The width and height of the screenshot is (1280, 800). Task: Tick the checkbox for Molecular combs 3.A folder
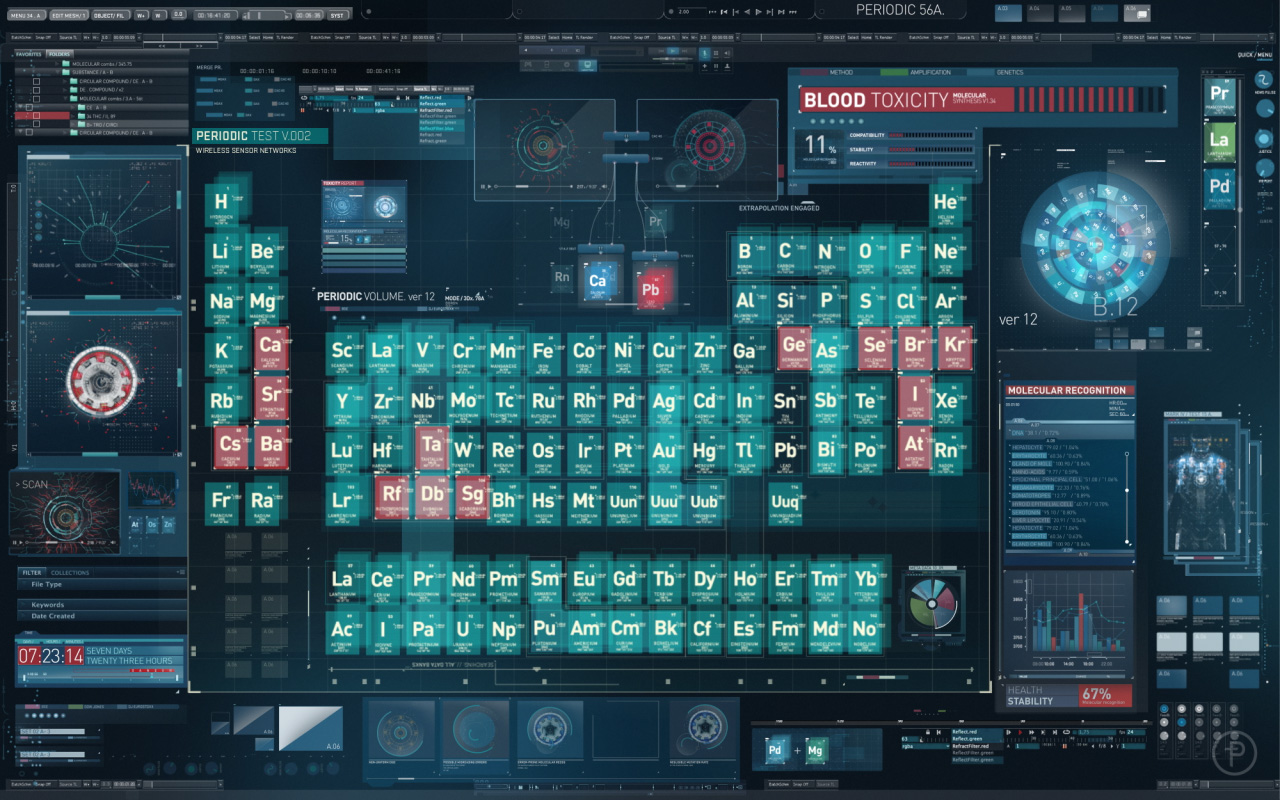tap(36, 99)
